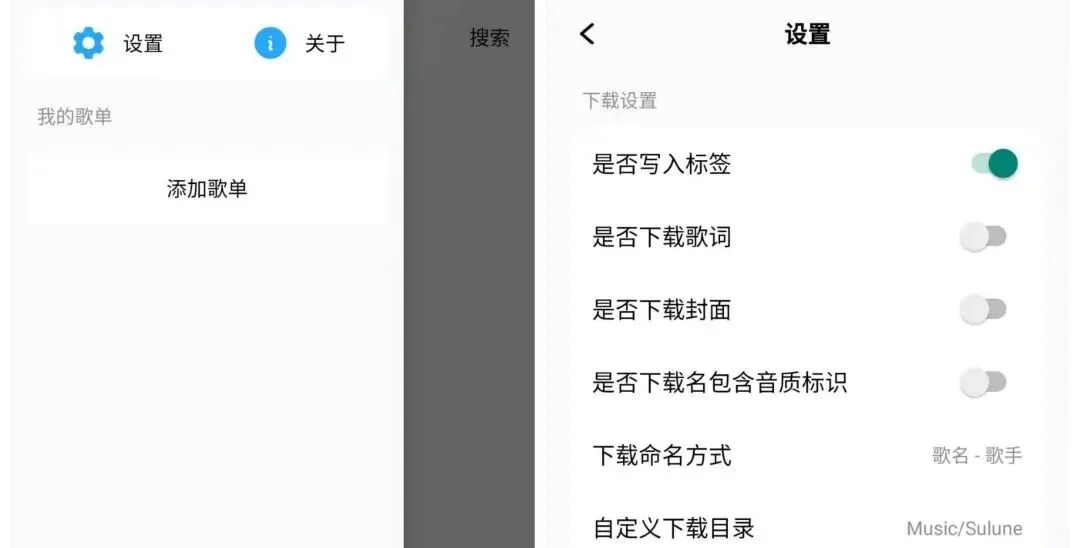The image size is (1080, 548).
Task: Toggle 是否下载名包含音质标识 on
Action: tap(983, 382)
